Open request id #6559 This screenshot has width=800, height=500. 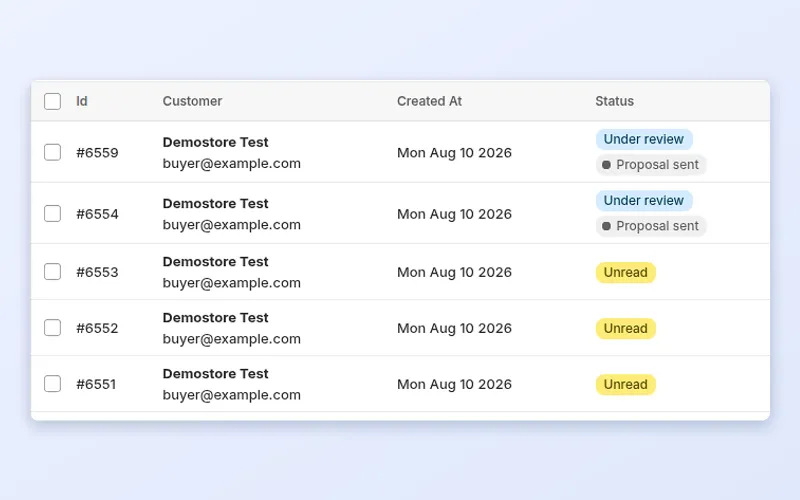pos(97,153)
